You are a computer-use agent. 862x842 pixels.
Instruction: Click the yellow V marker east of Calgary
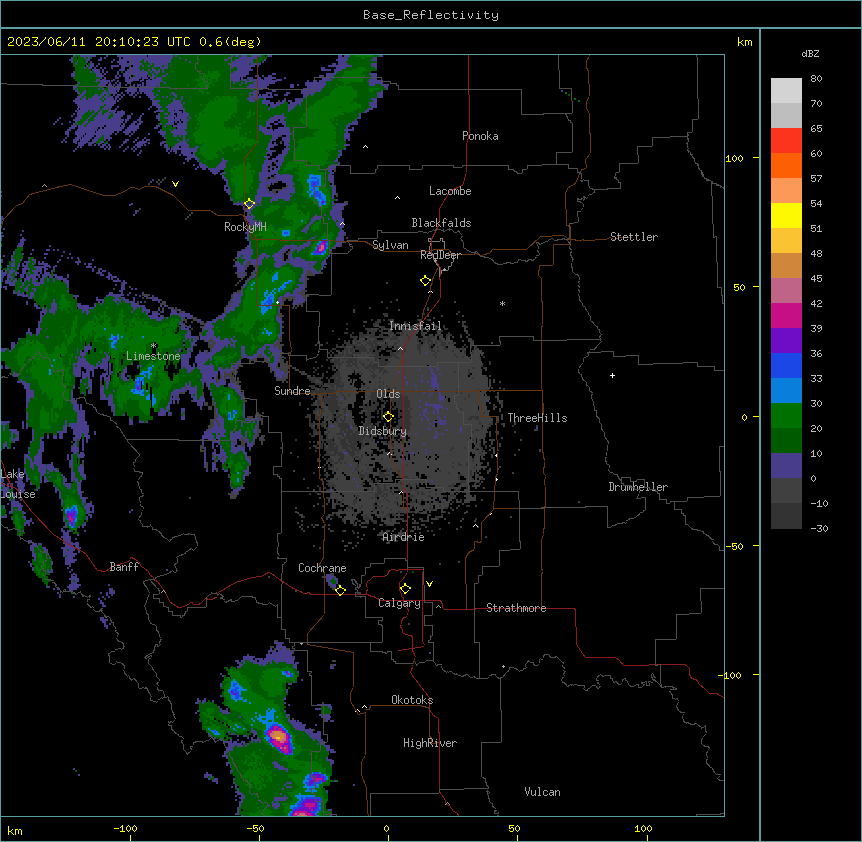429,584
